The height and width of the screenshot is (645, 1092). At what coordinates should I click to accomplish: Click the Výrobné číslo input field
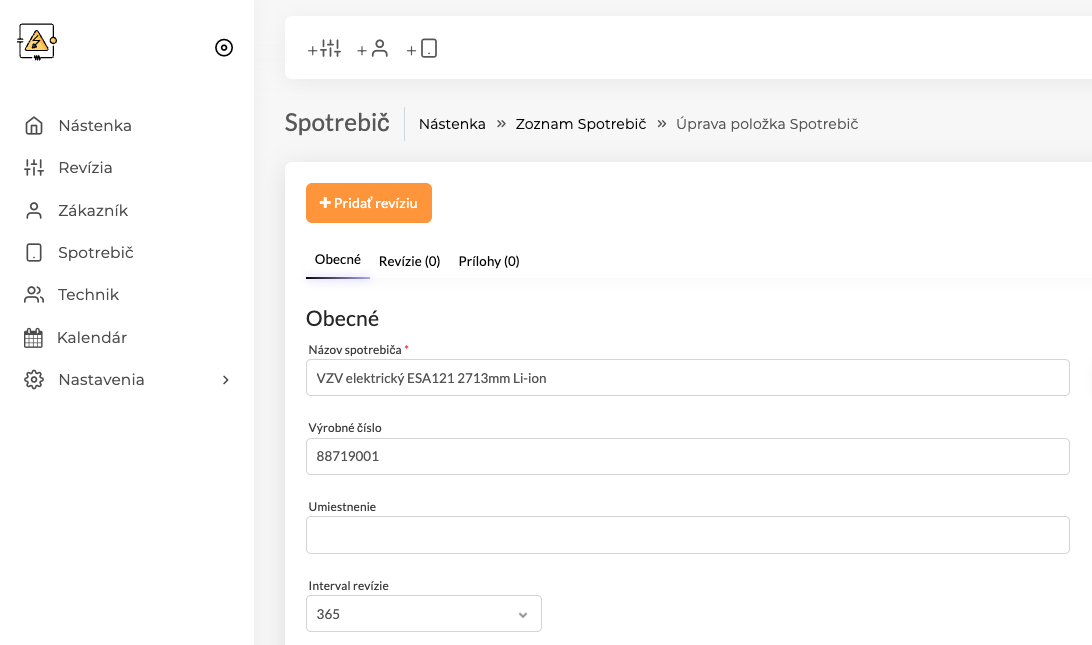pyautogui.click(x=687, y=456)
